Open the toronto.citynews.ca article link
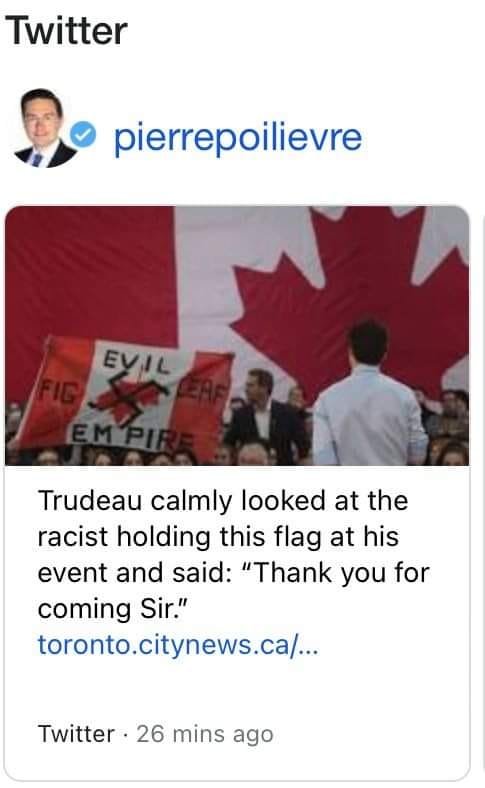The height and width of the screenshot is (788, 485). tap(178, 644)
